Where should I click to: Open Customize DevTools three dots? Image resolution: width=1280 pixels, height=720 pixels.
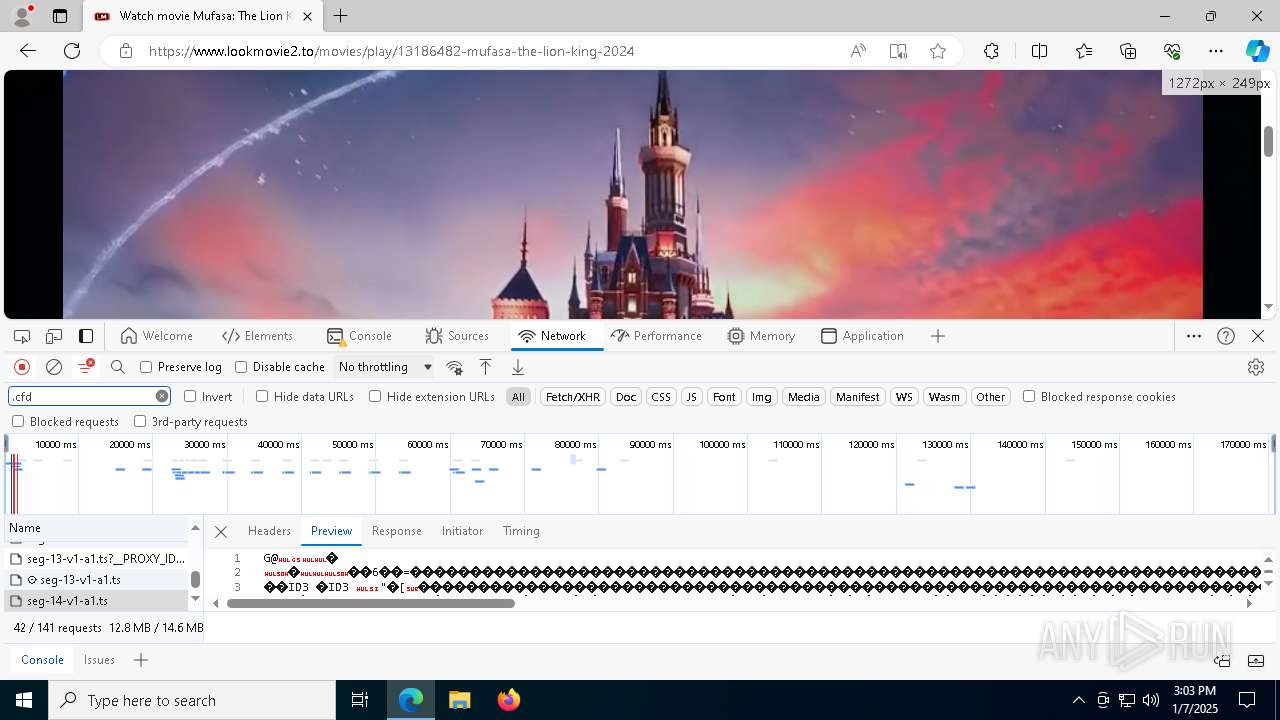tap(1194, 336)
